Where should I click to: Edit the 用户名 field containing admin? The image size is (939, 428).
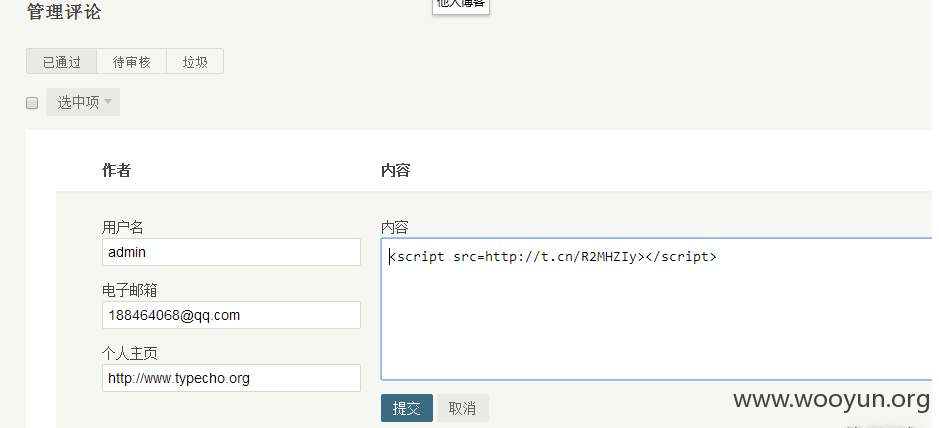(x=231, y=252)
